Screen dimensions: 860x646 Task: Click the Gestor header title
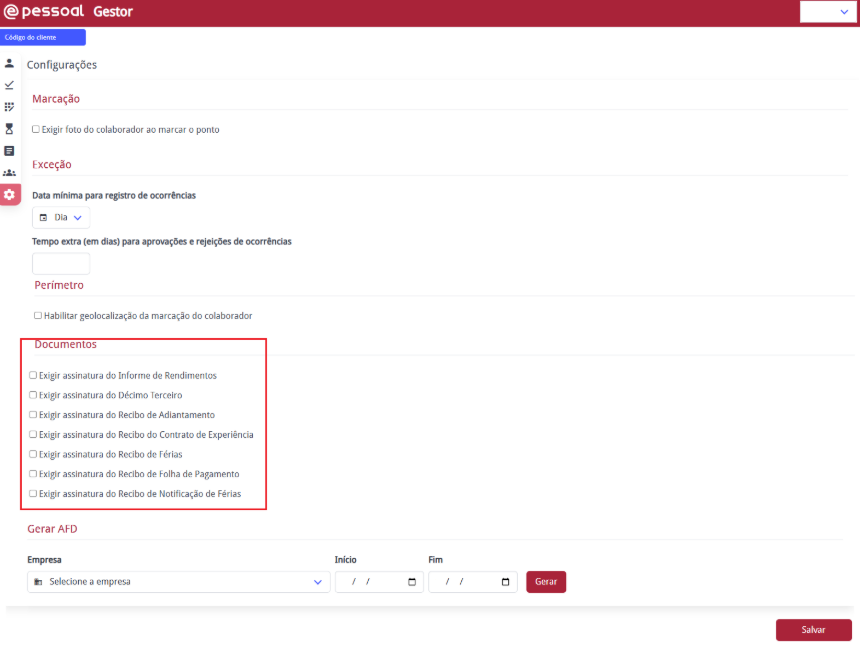coord(113,12)
